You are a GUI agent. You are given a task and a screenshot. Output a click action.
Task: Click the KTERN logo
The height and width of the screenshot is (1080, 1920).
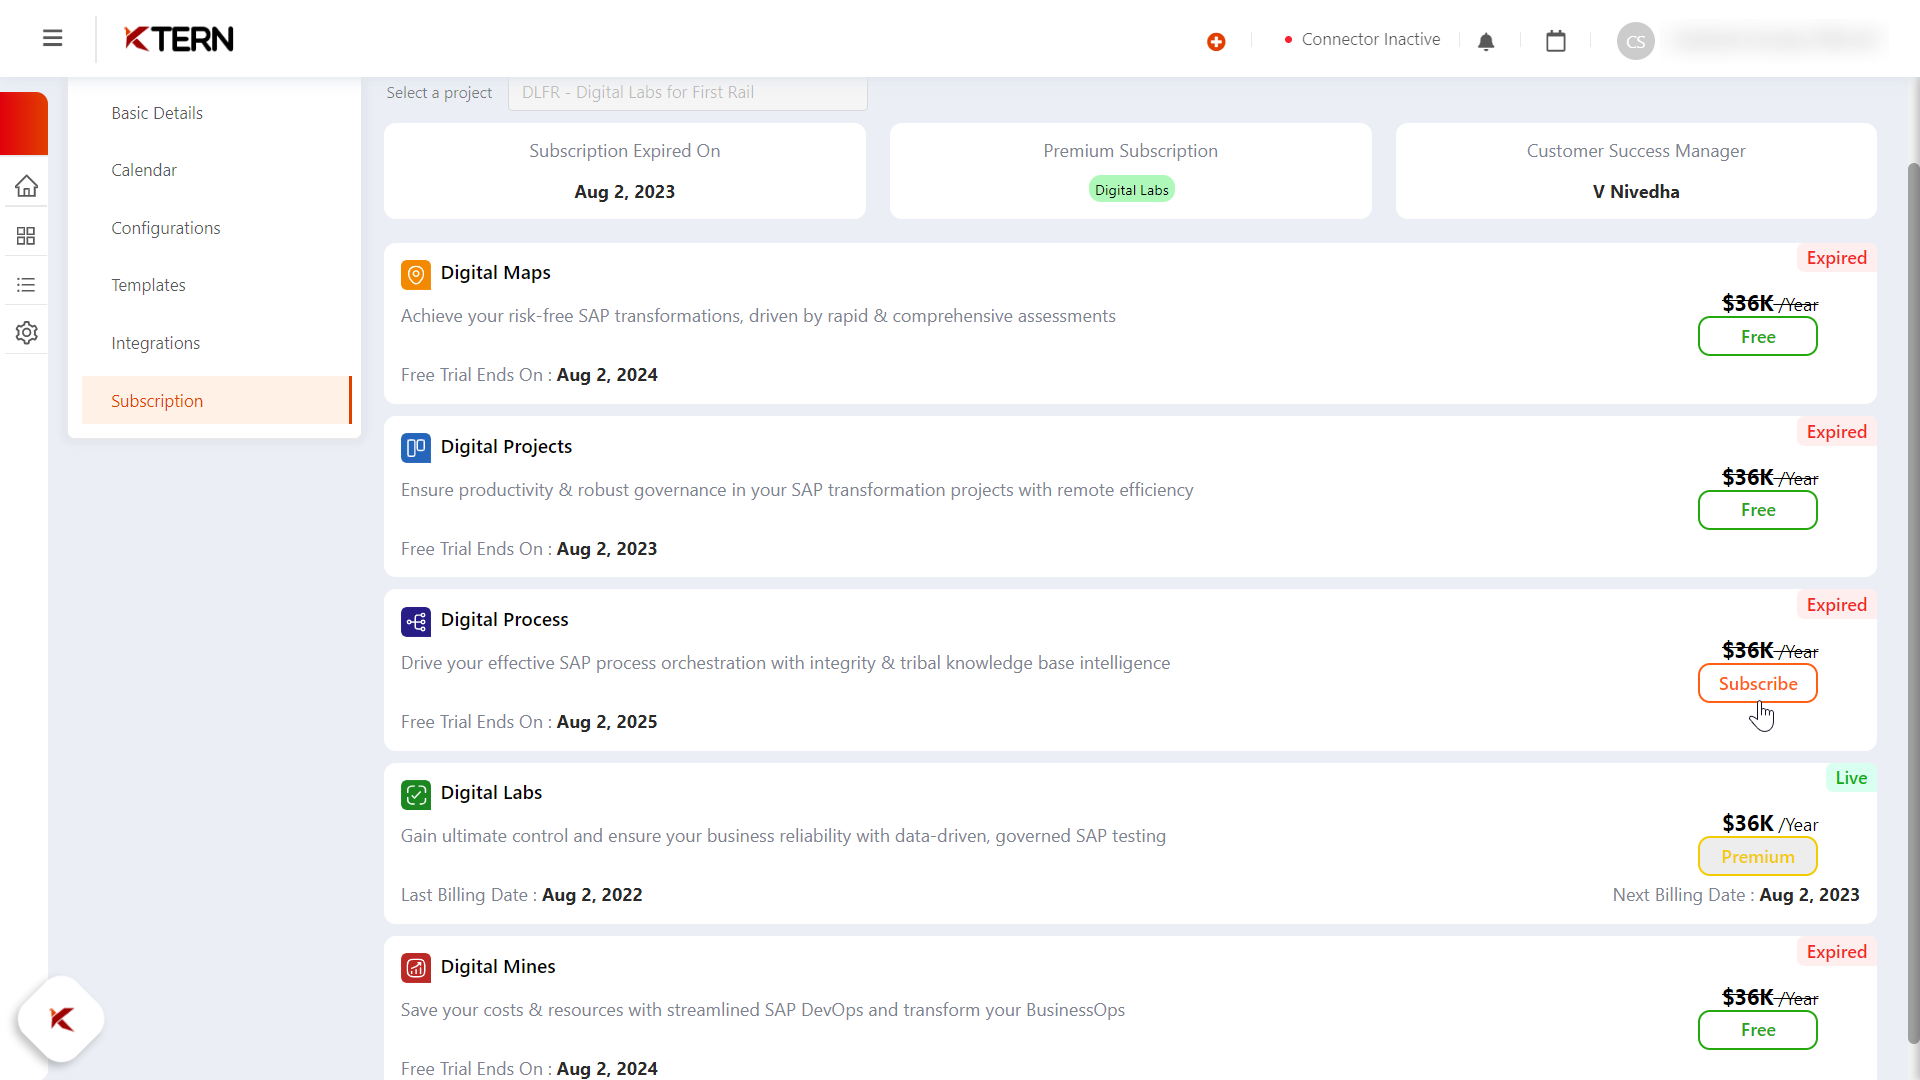click(x=179, y=39)
